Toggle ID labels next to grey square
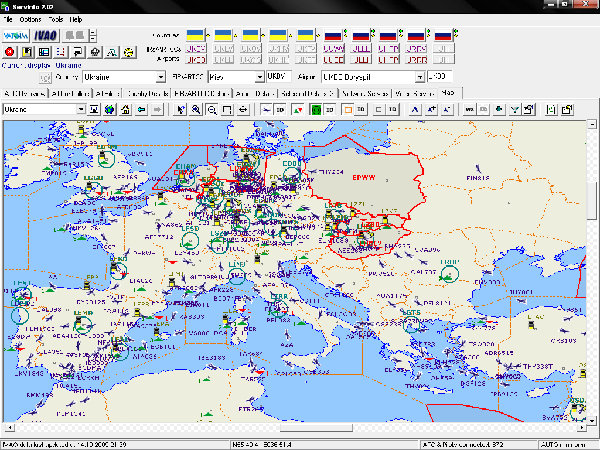 [x=393, y=109]
